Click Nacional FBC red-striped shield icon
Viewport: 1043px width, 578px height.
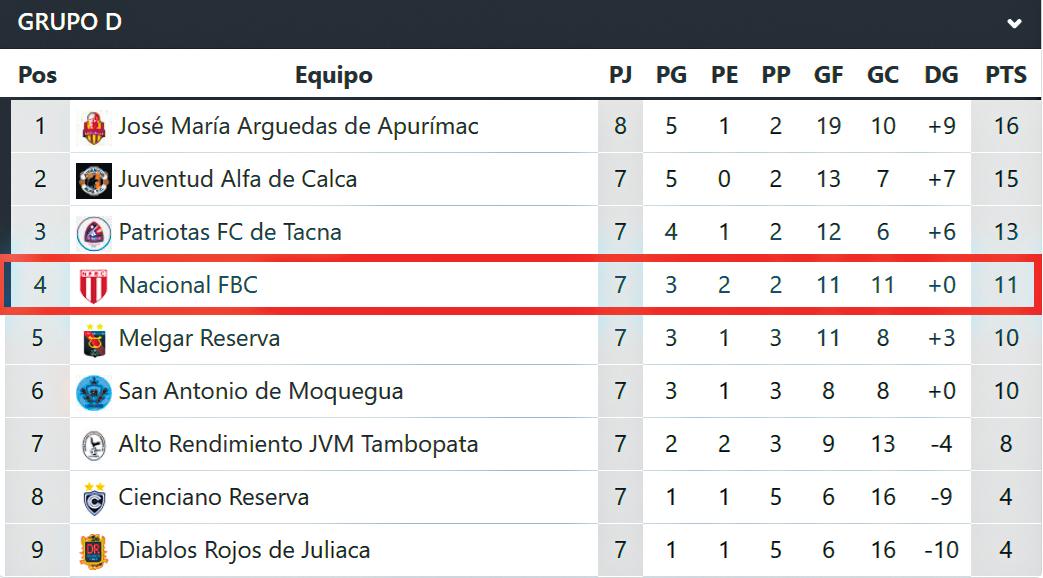click(x=94, y=286)
